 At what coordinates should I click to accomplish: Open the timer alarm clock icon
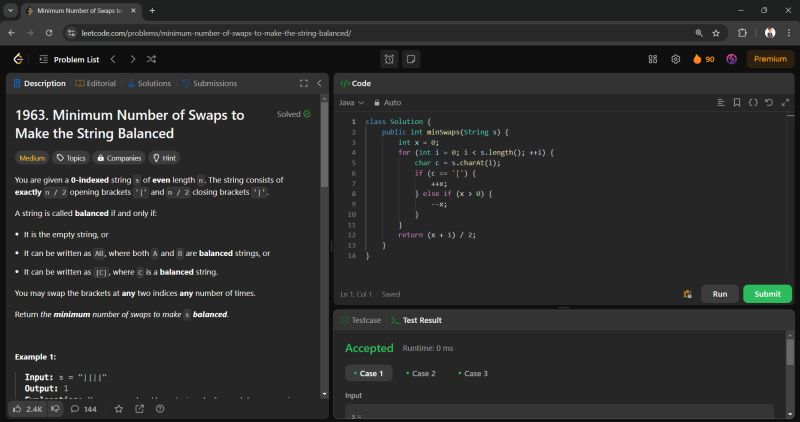click(389, 59)
